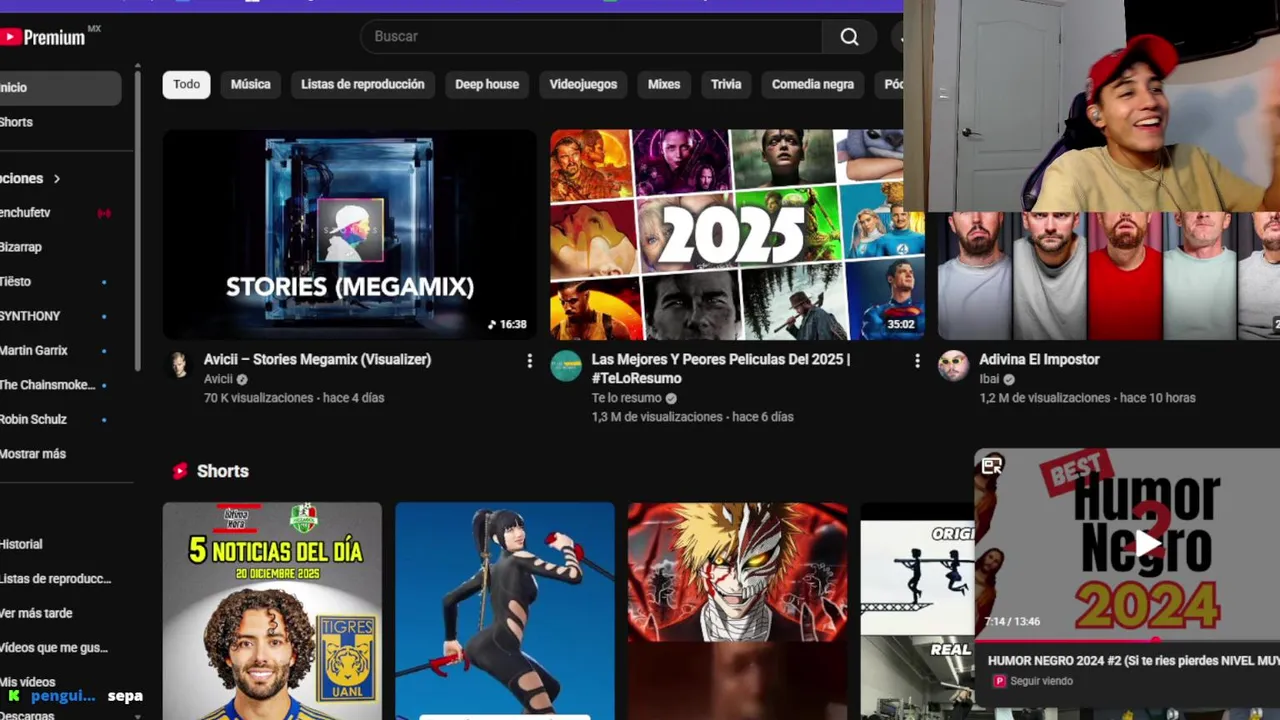Click the 16:38 duration badge
The image size is (1280, 720).
pos(507,325)
